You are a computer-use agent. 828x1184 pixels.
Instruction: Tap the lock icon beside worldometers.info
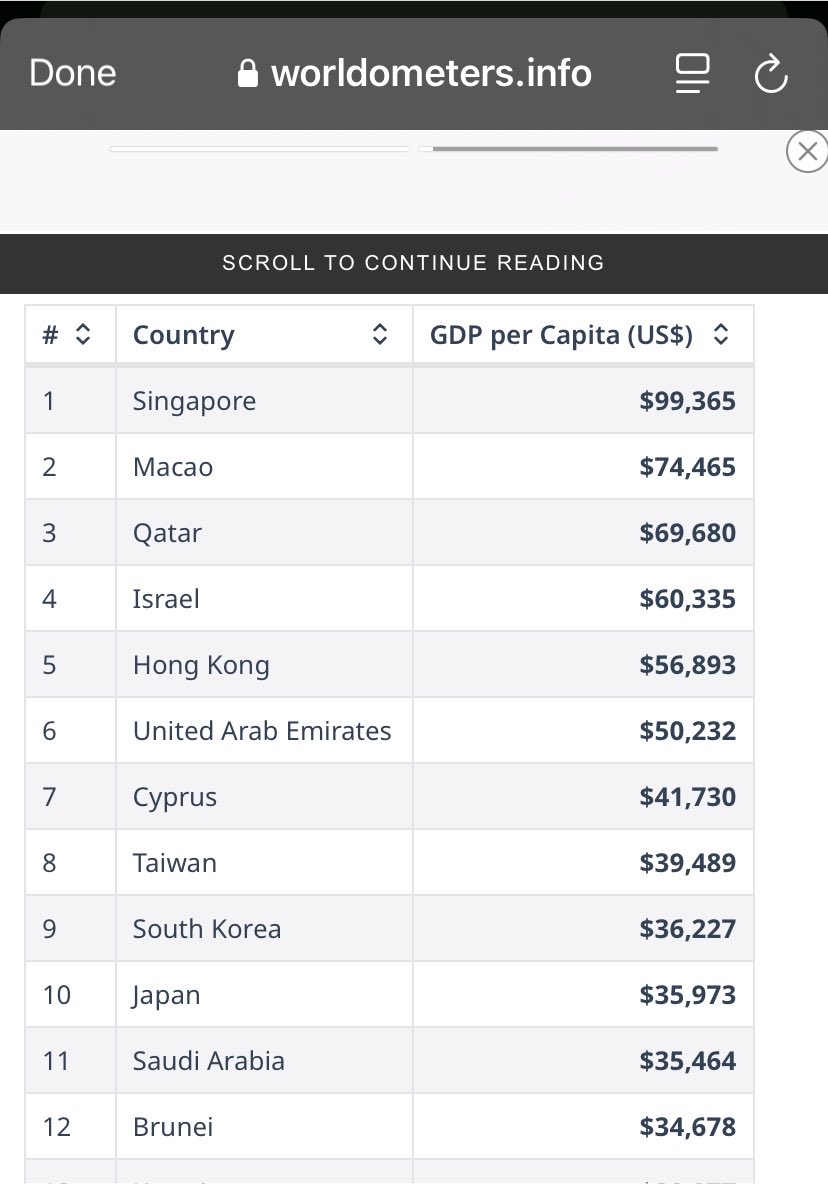(248, 73)
